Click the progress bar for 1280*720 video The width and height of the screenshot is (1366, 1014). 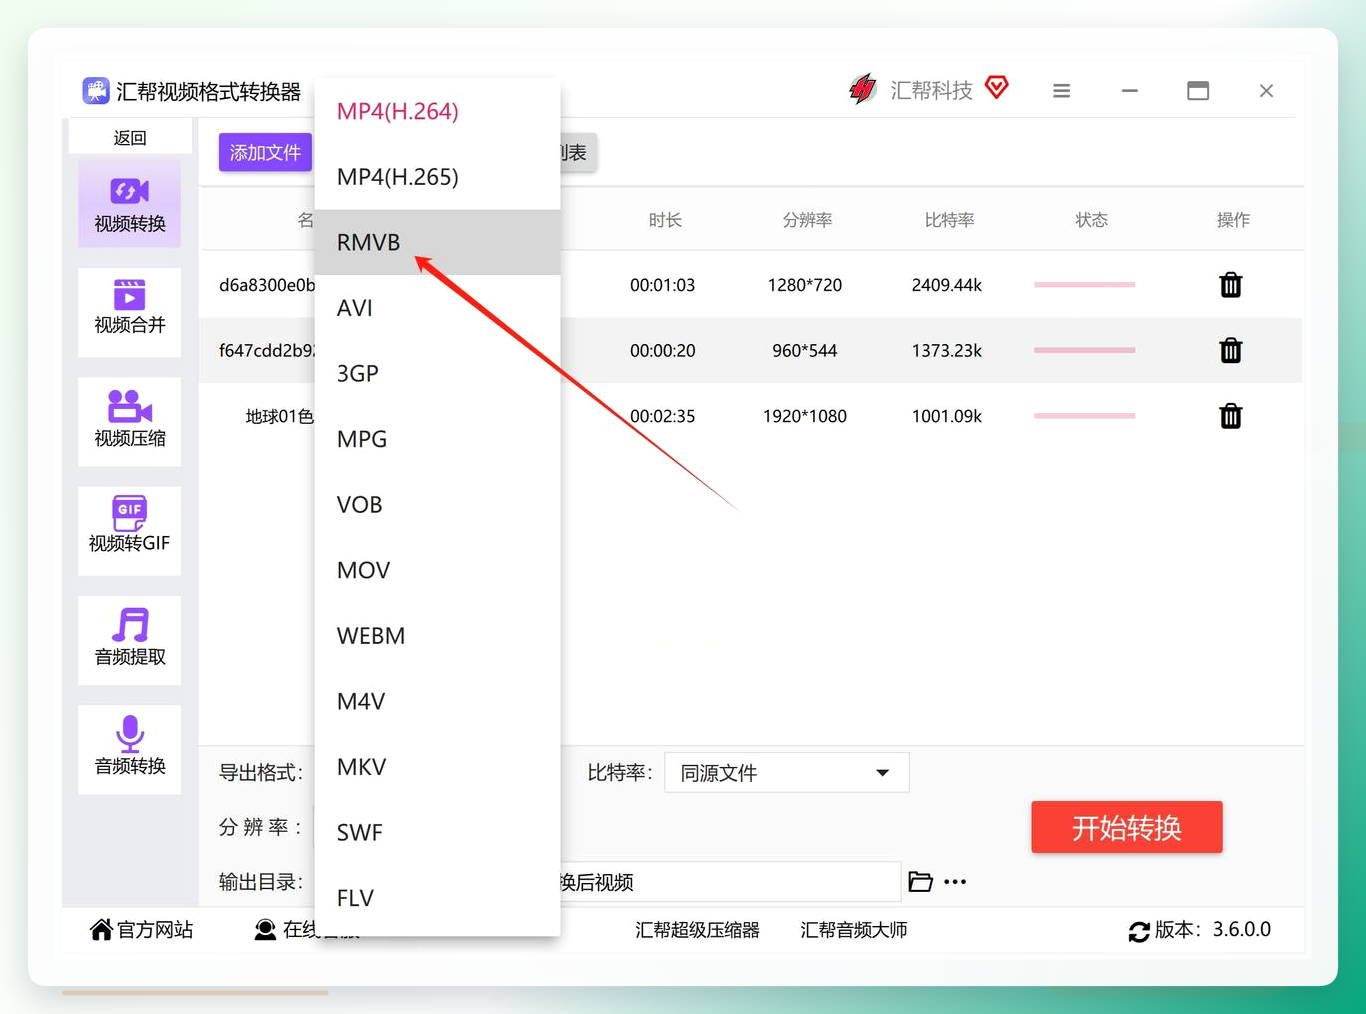click(1085, 285)
